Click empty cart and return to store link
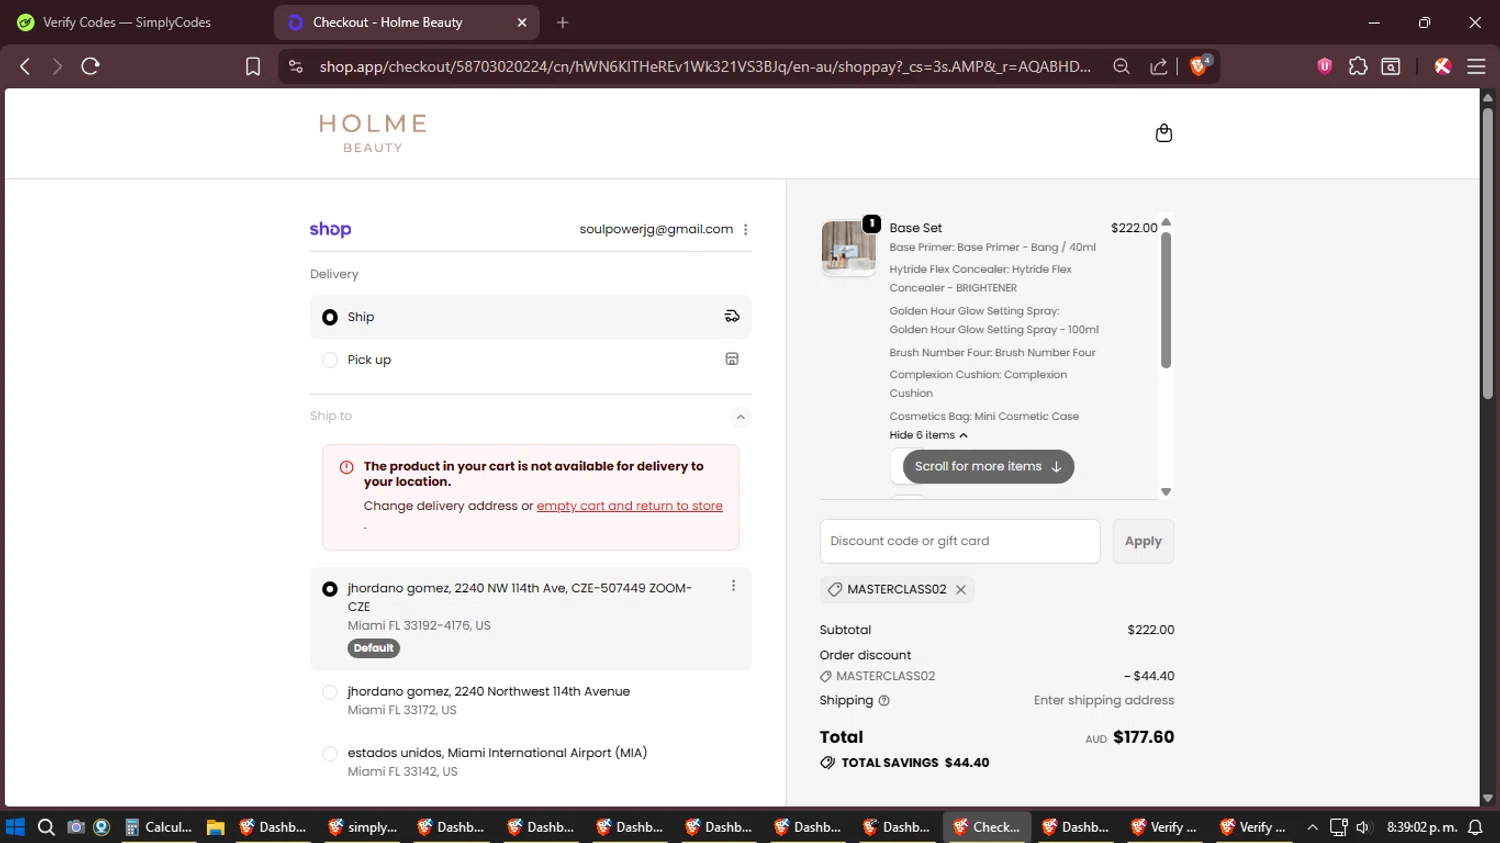1500x843 pixels. coord(629,506)
